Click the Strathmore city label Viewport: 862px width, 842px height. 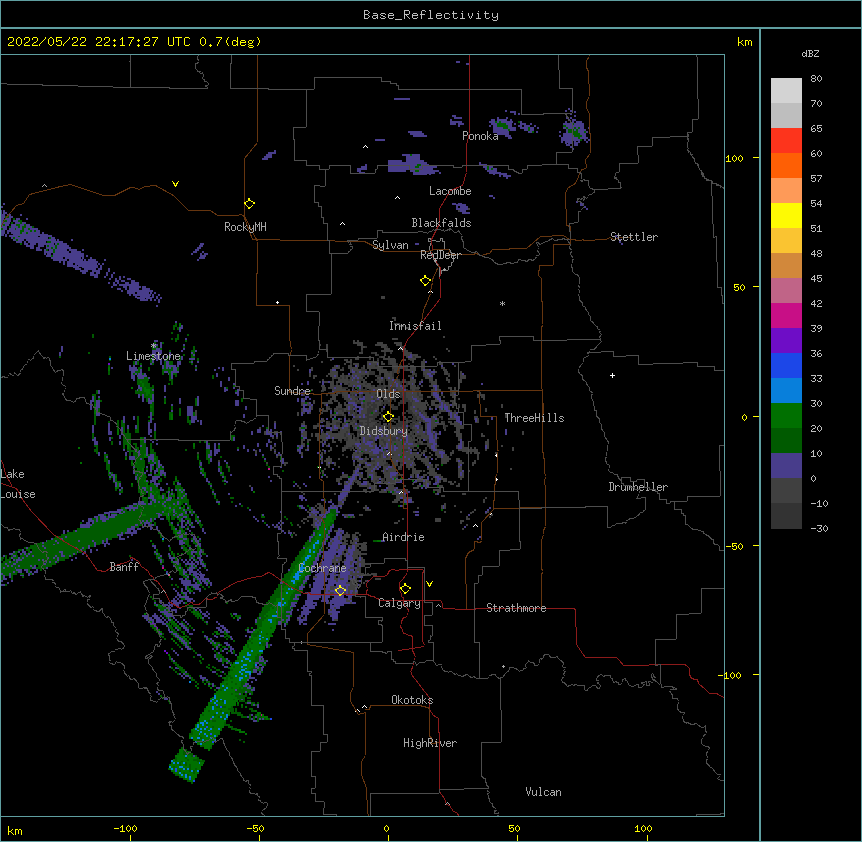pyautogui.click(x=516, y=608)
